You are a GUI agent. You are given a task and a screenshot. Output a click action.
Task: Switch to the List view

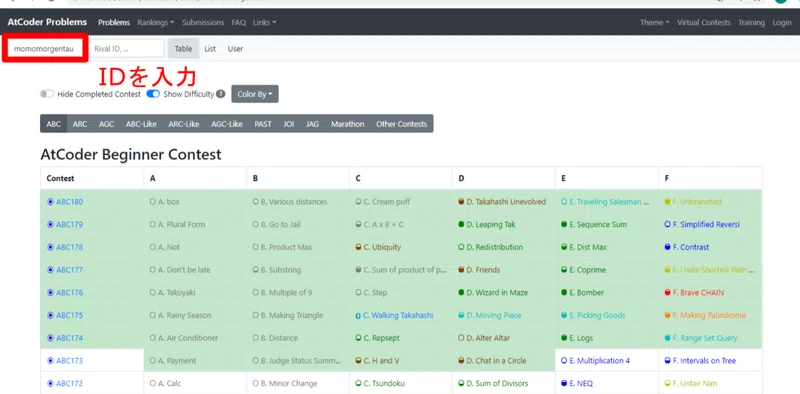coord(210,49)
